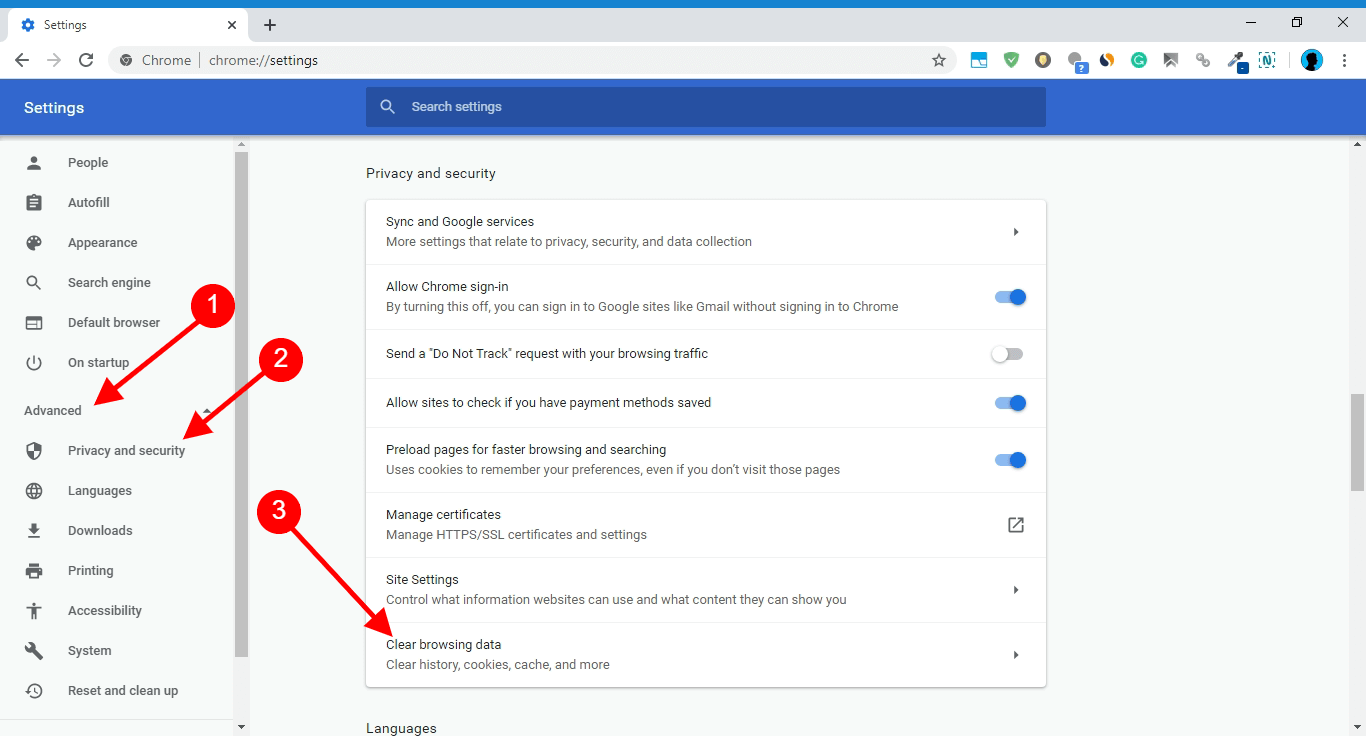Viewport: 1366px width, 736px height.
Task: Click the browser forward arrow
Action: tap(54, 60)
